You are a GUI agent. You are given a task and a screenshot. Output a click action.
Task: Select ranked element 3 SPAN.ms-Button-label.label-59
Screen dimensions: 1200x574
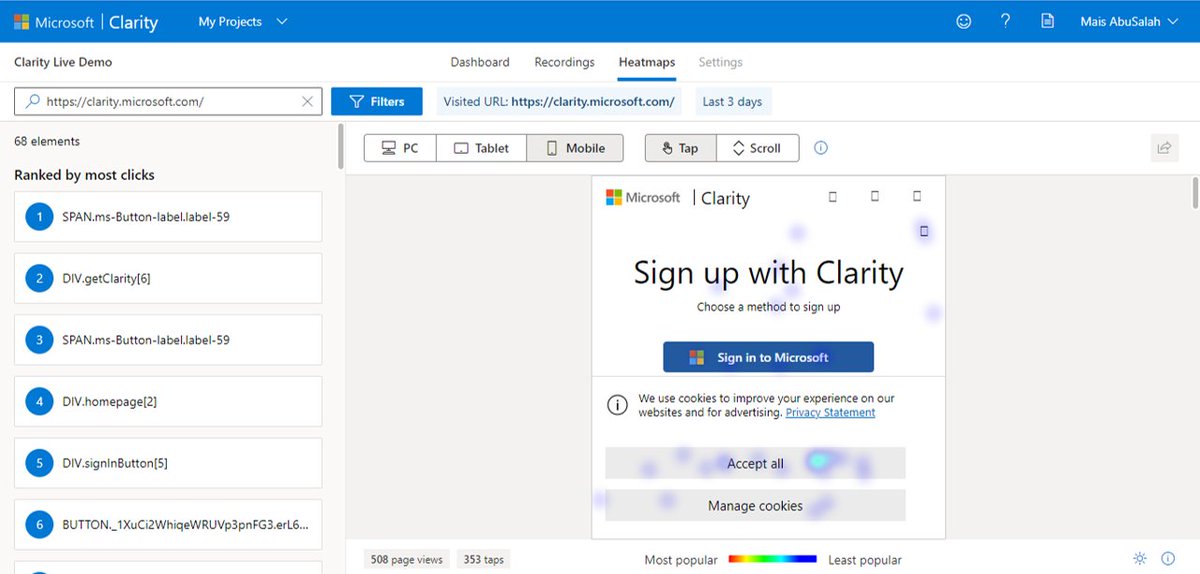(168, 340)
